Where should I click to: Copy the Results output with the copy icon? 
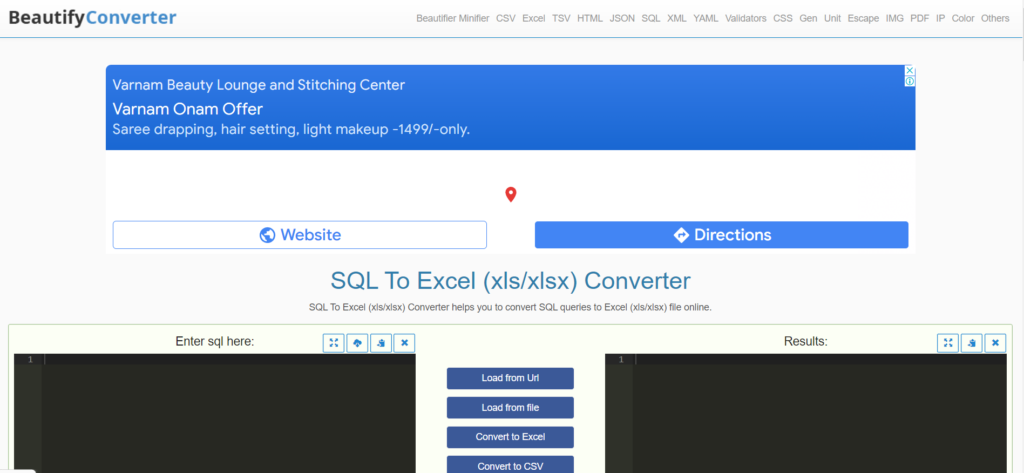coord(972,343)
